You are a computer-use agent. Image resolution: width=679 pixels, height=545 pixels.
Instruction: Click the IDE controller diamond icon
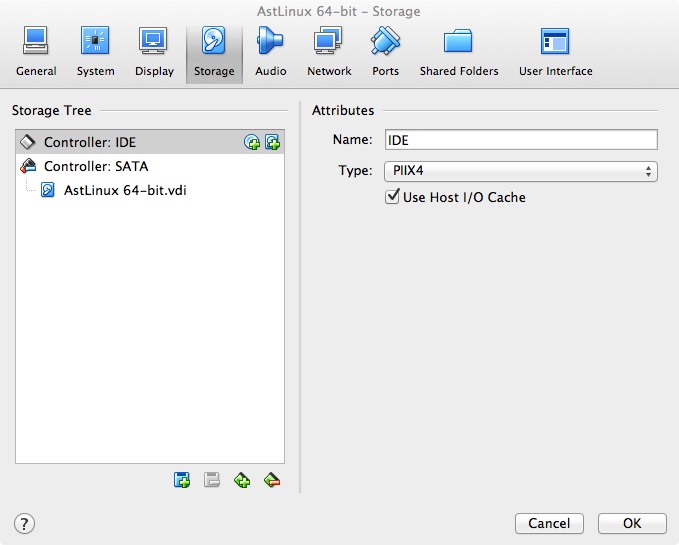click(x=28, y=142)
